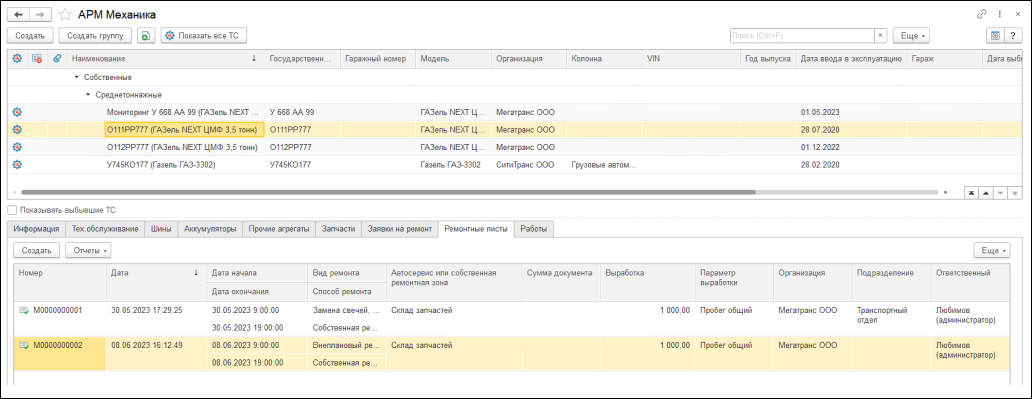Focus the Поиск (Ctrl+F) search field

[x=802, y=36]
